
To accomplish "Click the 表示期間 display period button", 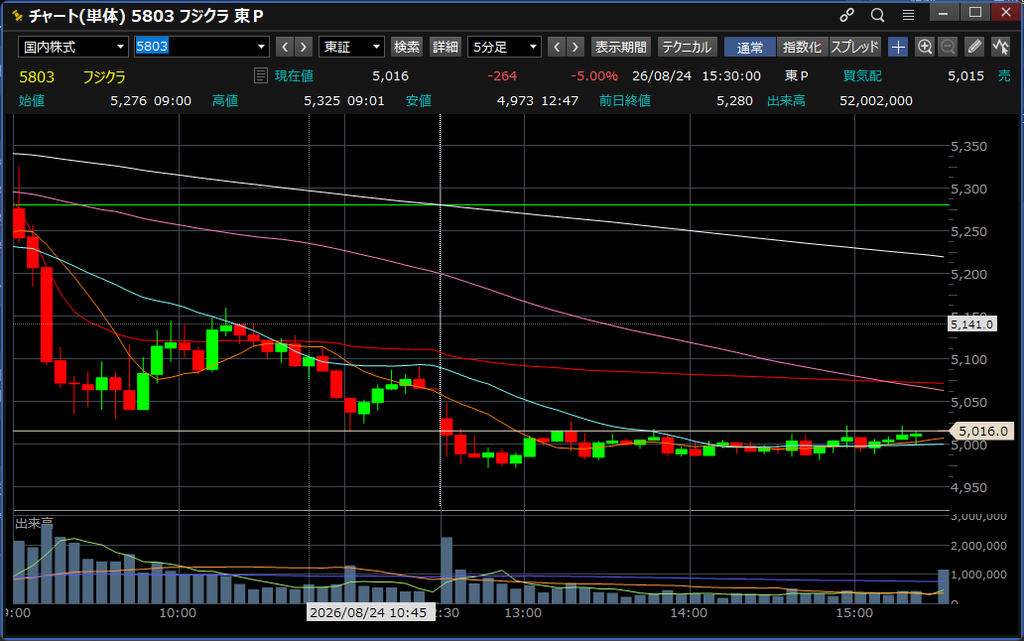I will pyautogui.click(x=620, y=47).
